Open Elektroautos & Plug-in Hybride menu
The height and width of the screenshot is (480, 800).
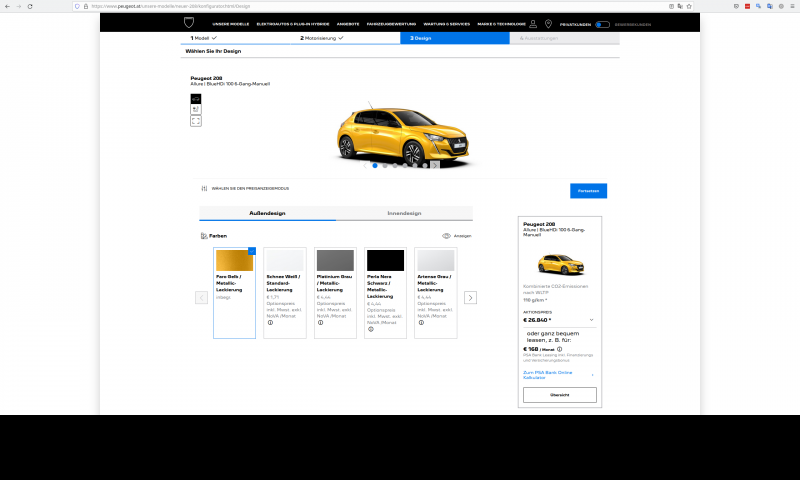293,24
